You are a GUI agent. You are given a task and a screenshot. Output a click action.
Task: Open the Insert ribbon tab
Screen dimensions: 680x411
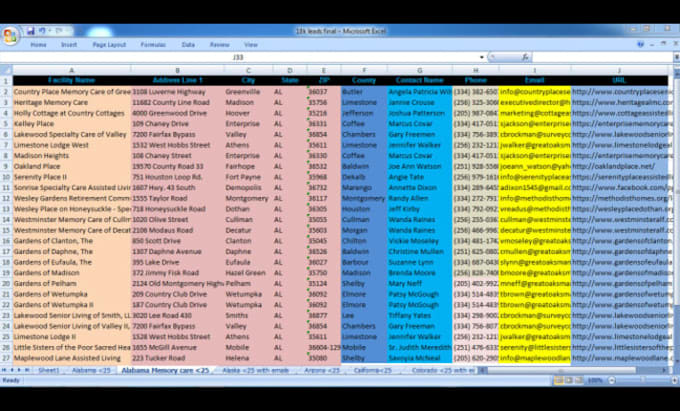[69, 45]
